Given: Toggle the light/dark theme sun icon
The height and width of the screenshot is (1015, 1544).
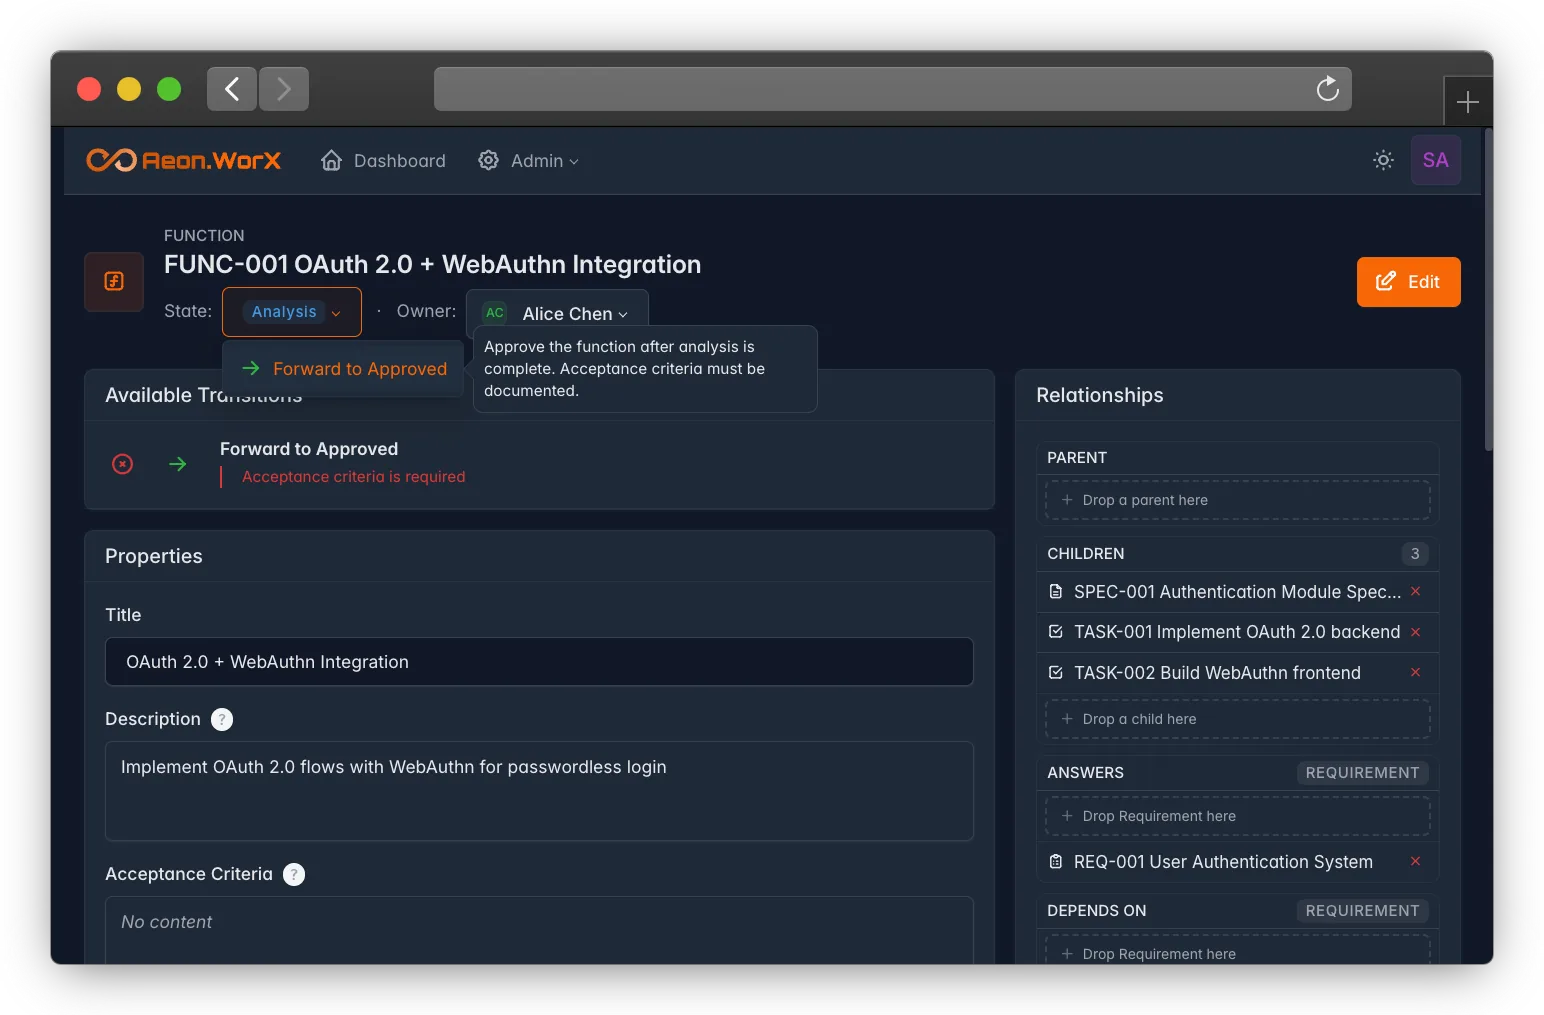Looking at the screenshot, I should point(1383,160).
